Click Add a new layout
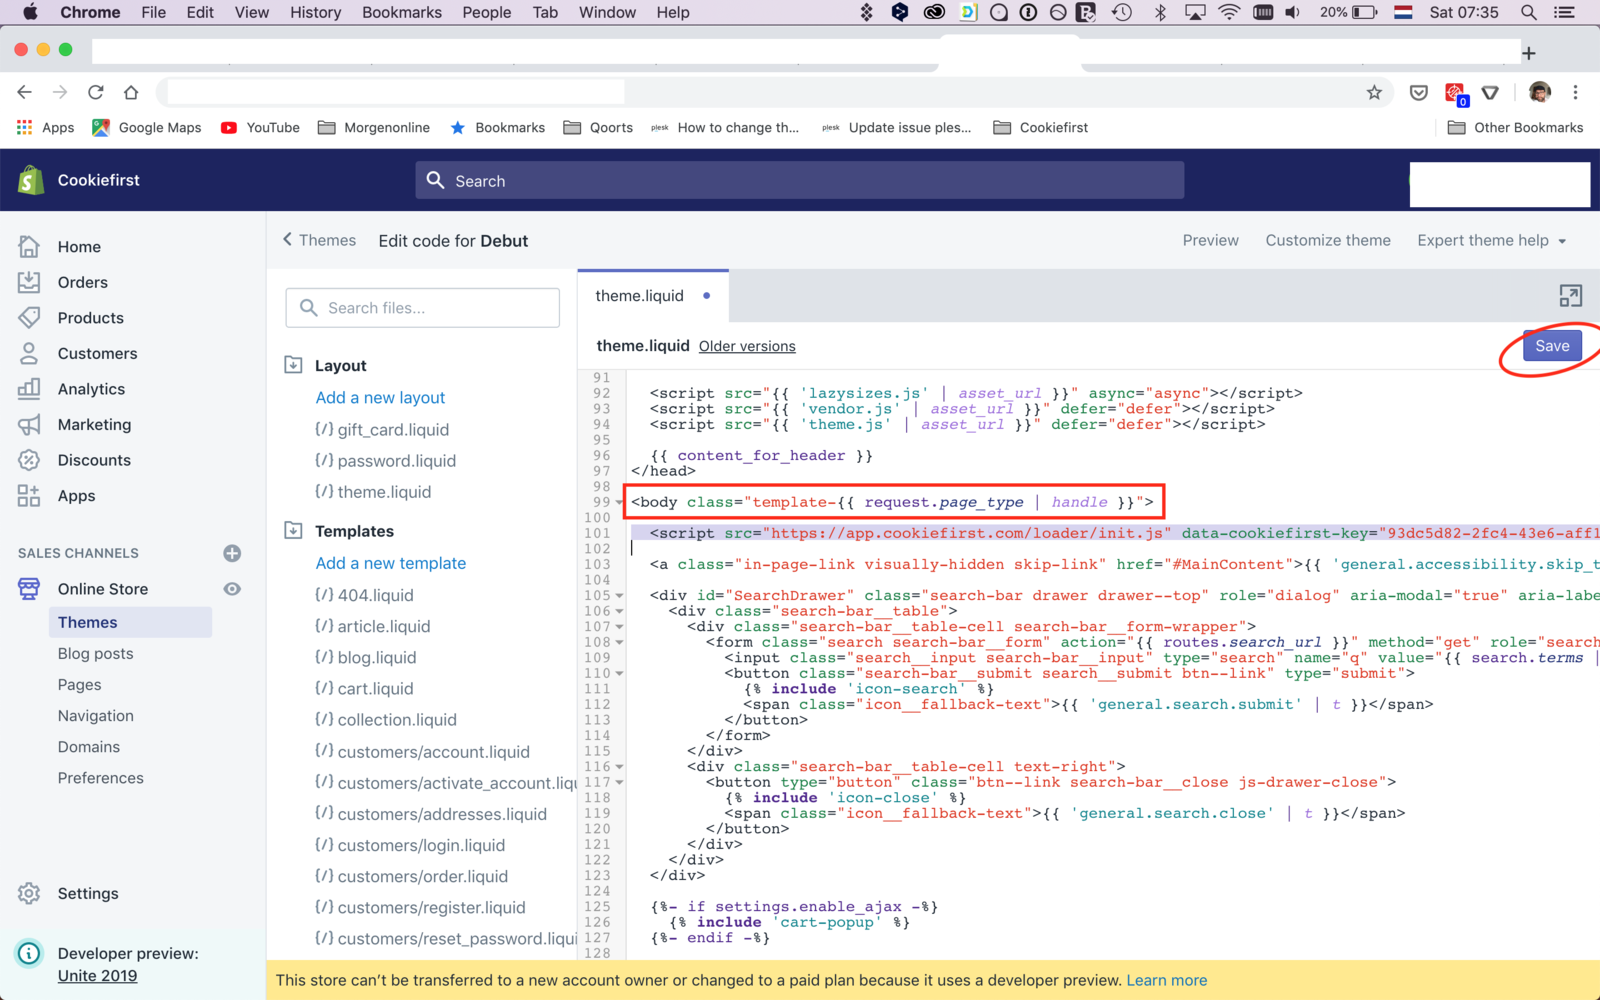The width and height of the screenshot is (1600, 1000). click(380, 397)
